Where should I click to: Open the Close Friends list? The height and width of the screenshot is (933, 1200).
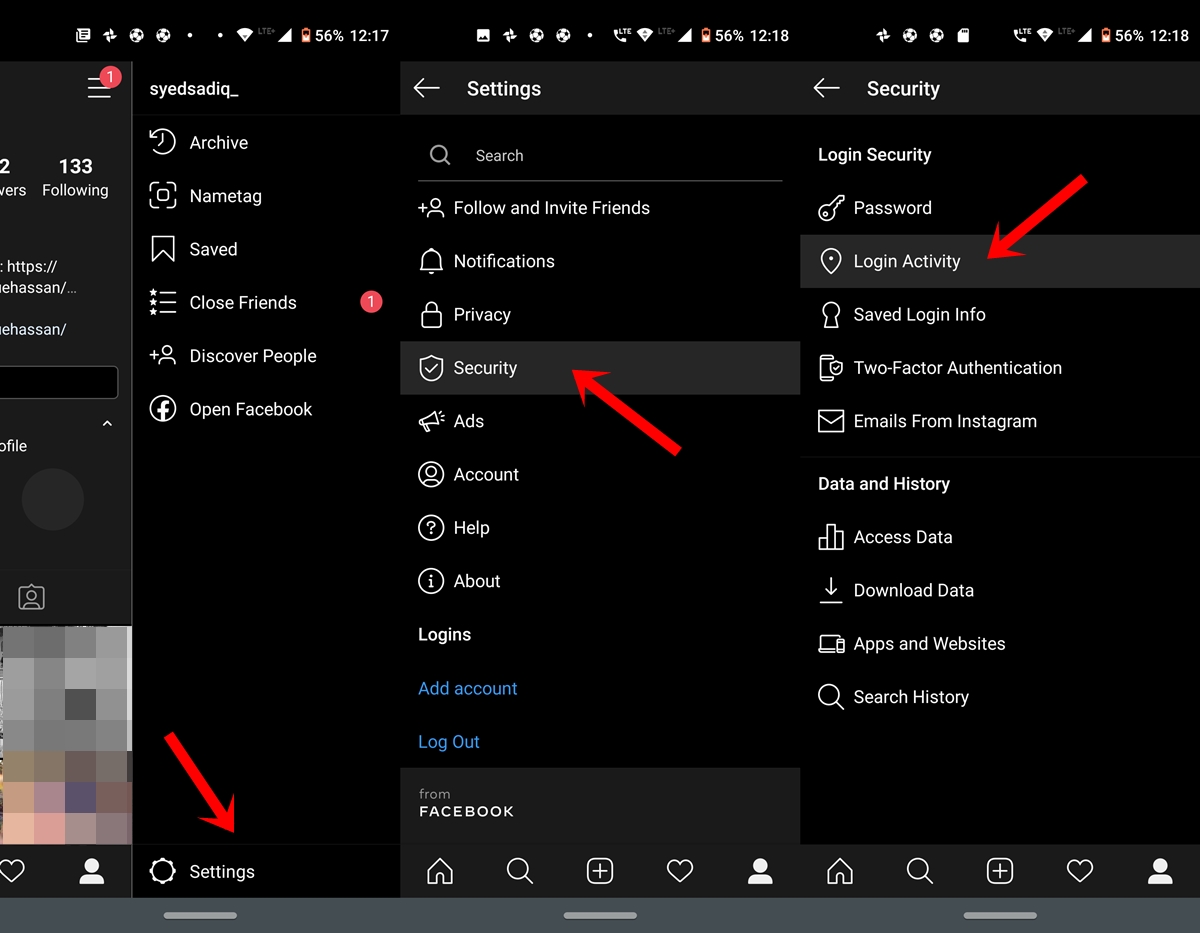243,303
